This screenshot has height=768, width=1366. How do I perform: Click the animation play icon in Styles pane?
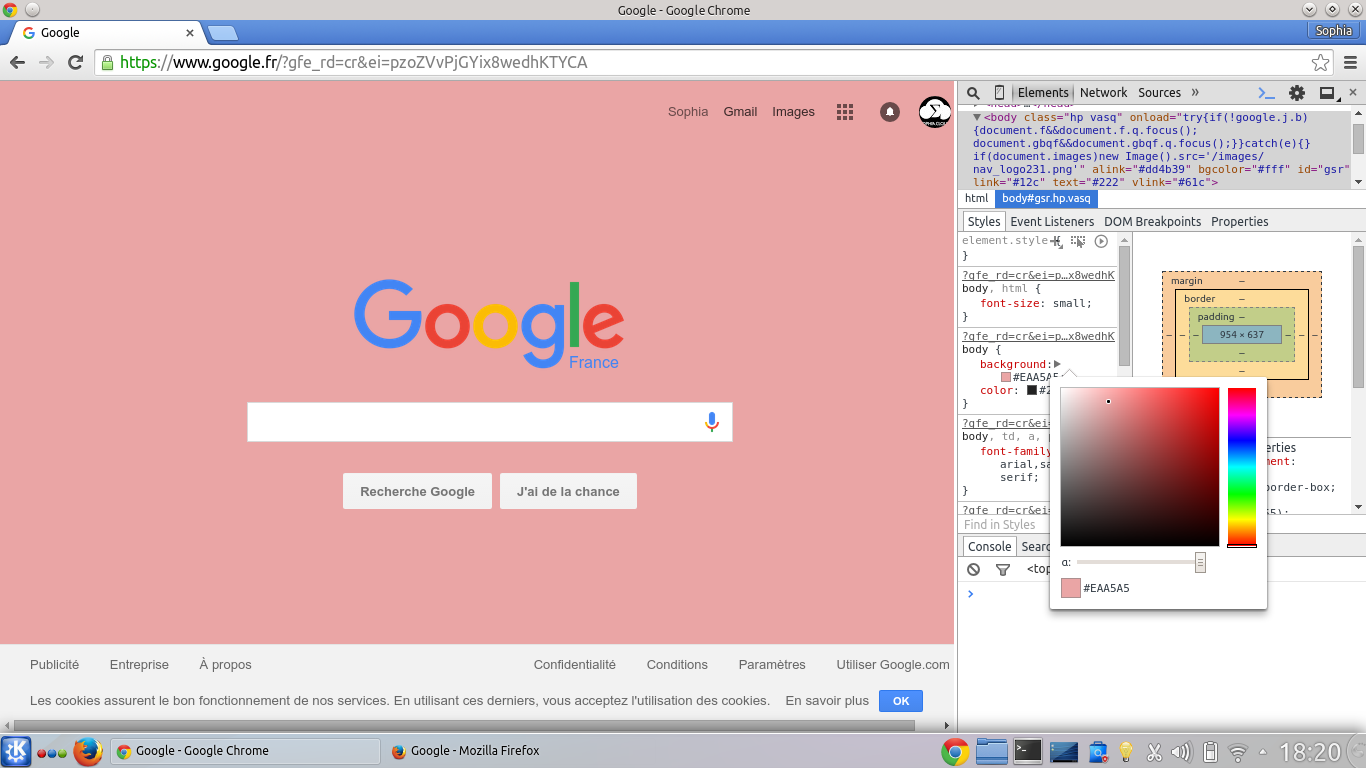coord(1101,241)
